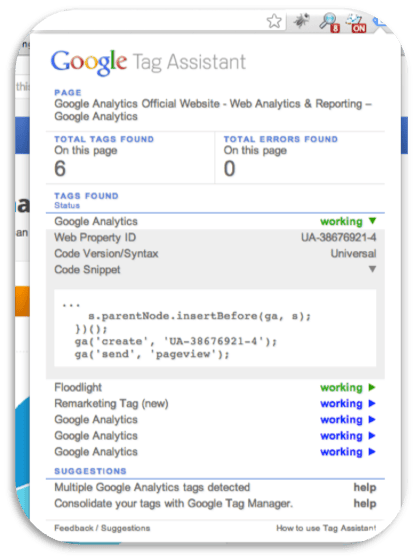This screenshot has width=416, height=560.
Task: Collapse the Code Snippet section arrow
Action: [x=372, y=269]
